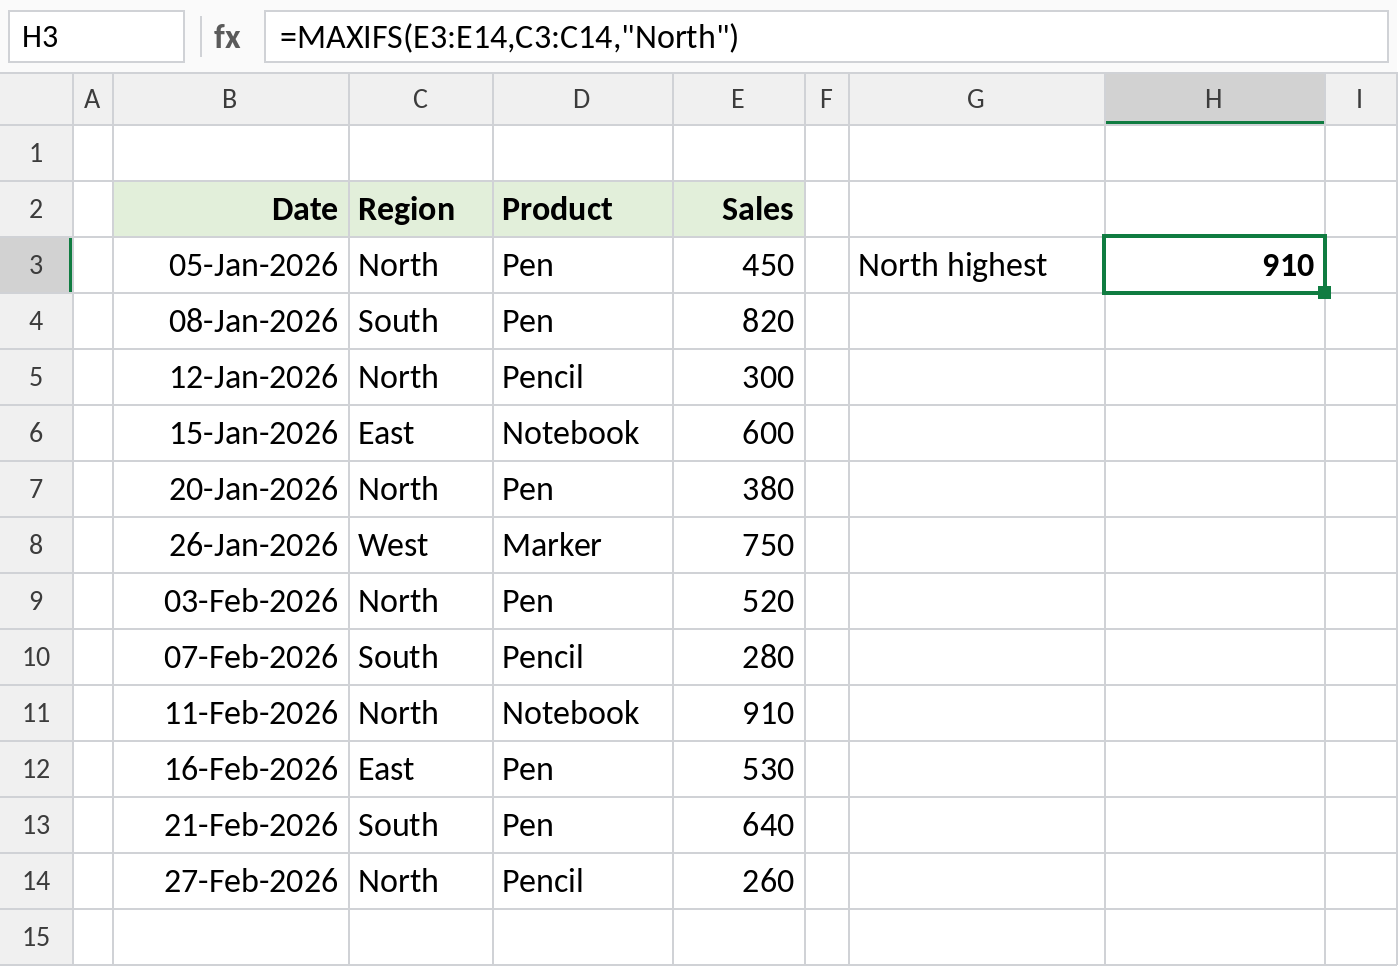This screenshot has width=1398, height=966.
Task: Click the Name Box showing H3
Action: 97,37
